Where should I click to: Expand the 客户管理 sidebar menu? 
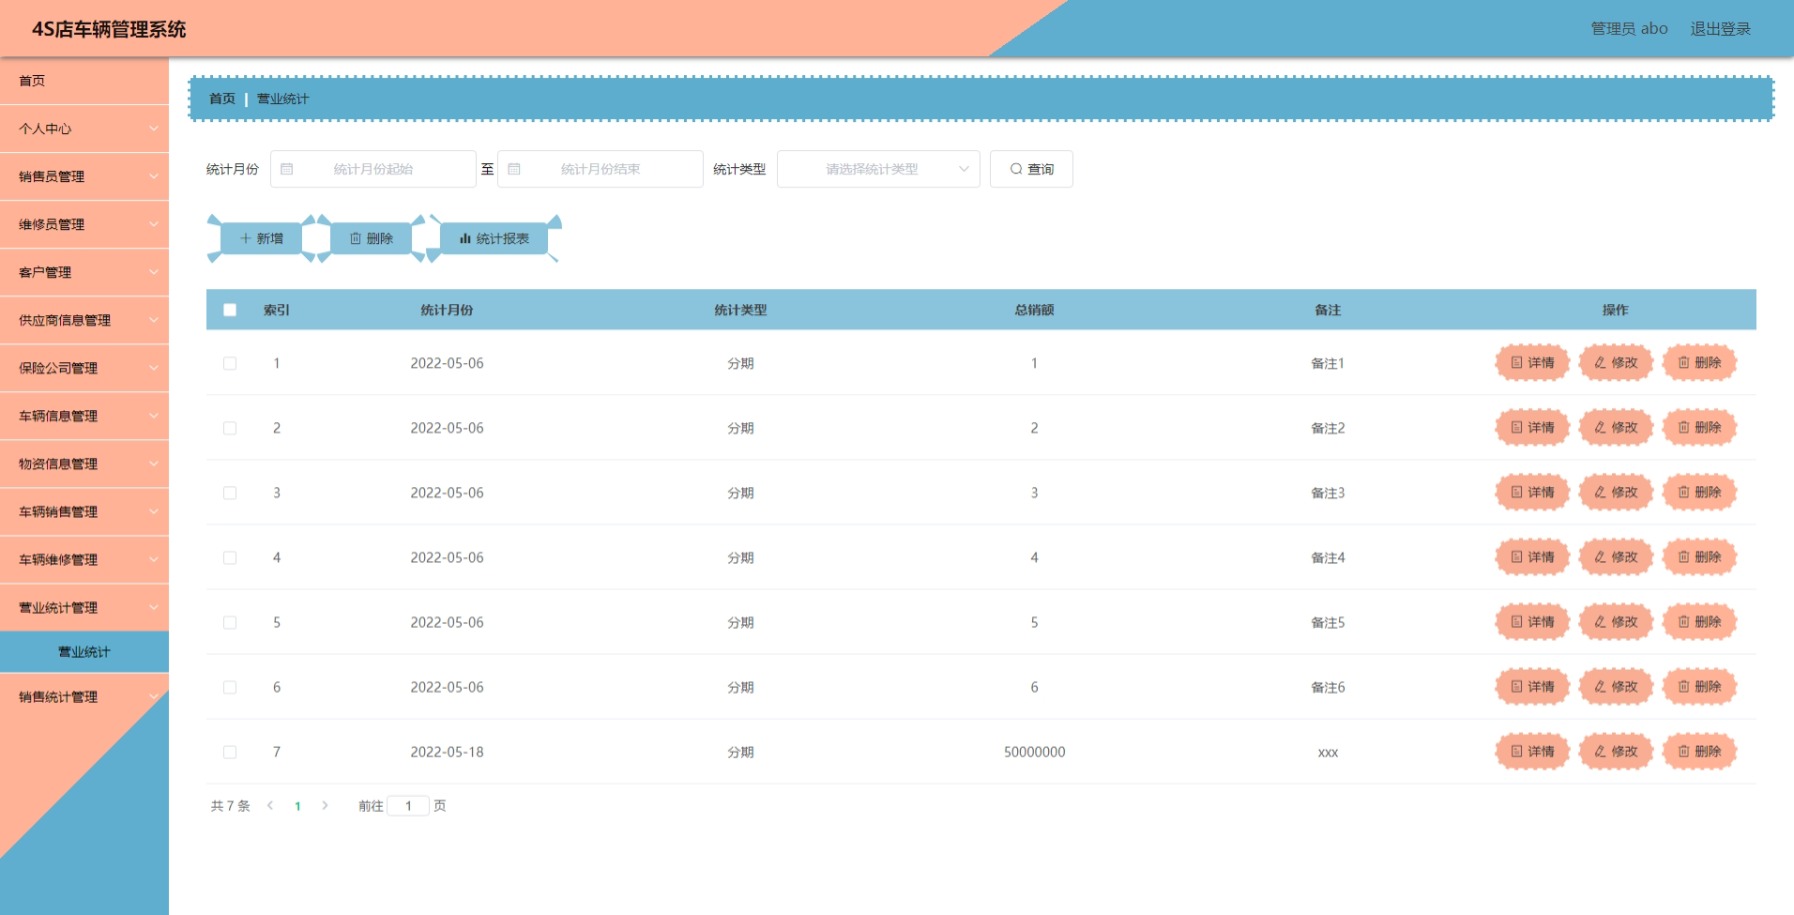(x=84, y=273)
